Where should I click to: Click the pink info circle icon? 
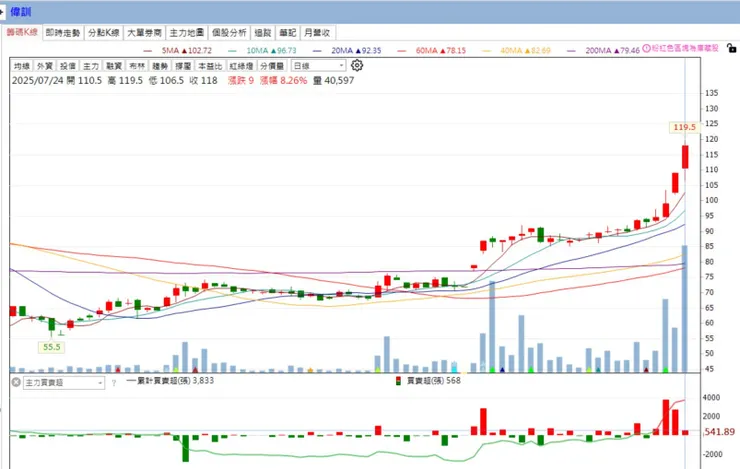(x=647, y=48)
